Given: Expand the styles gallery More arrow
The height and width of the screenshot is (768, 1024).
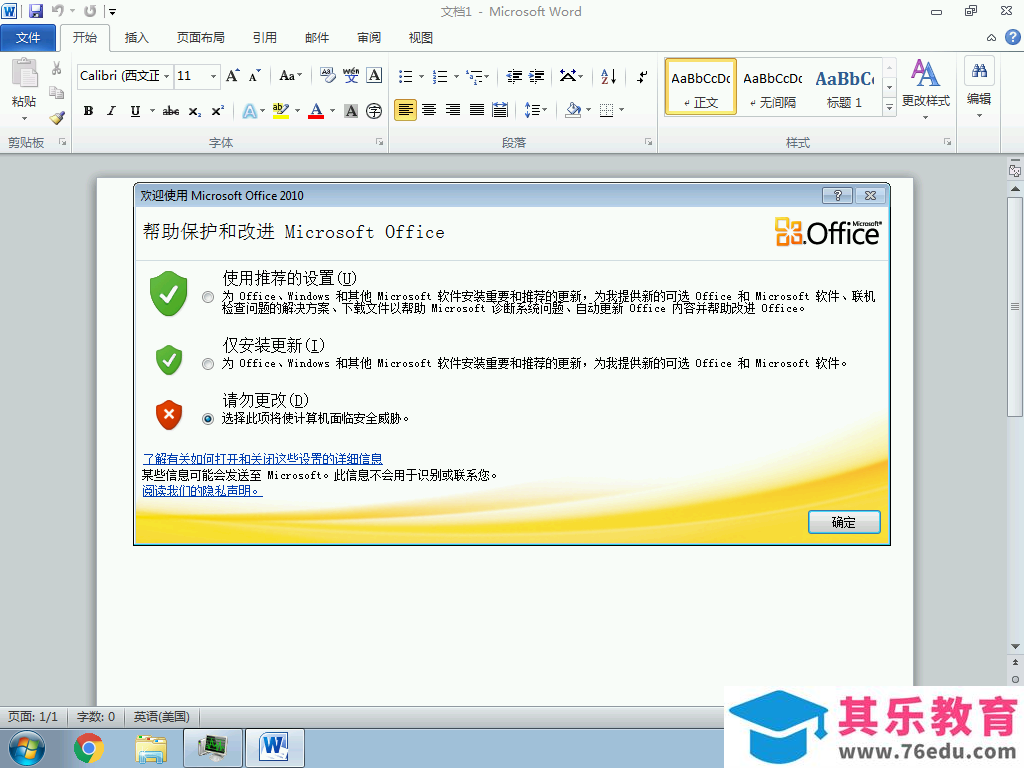Looking at the screenshot, I should click(889, 108).
